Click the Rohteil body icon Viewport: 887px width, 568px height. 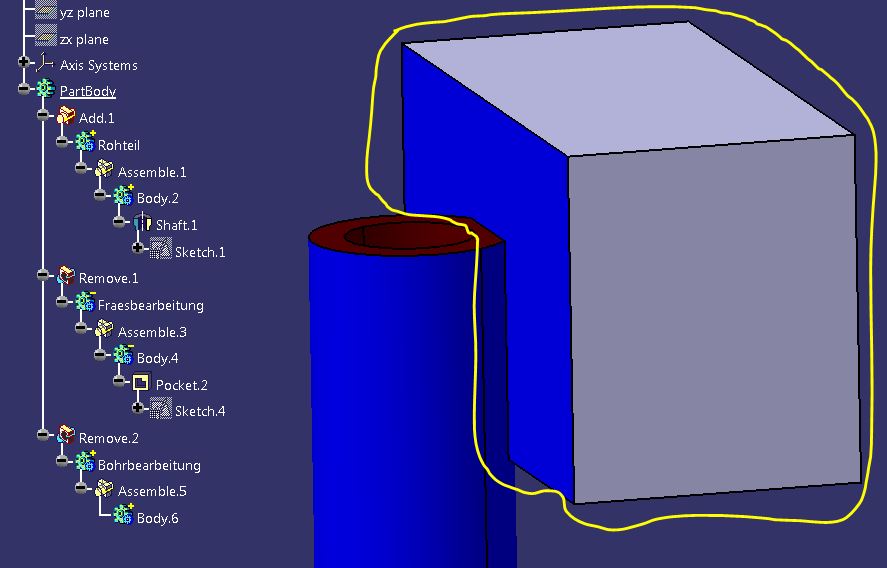coord(85,142)
